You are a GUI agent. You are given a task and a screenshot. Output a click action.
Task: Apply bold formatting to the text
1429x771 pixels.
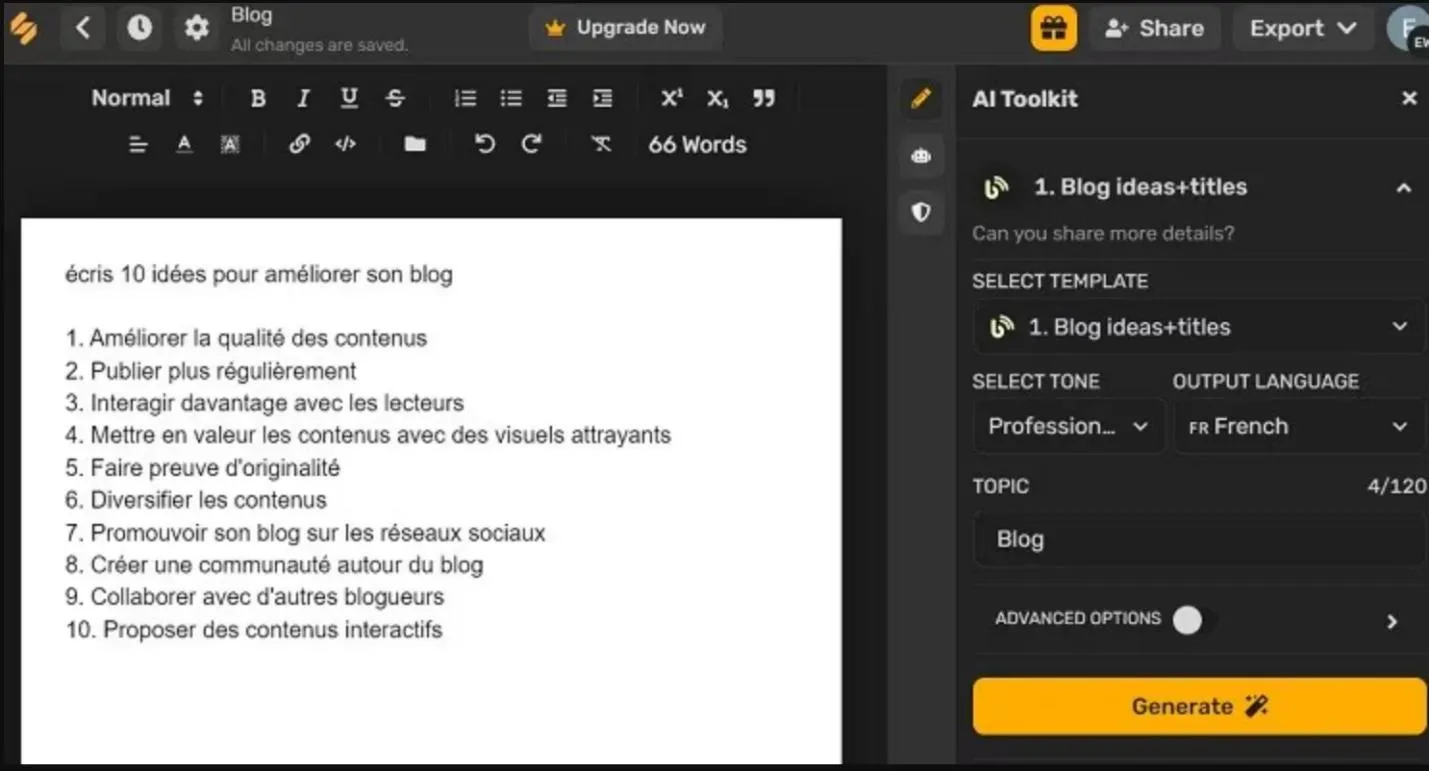point(257,97)
